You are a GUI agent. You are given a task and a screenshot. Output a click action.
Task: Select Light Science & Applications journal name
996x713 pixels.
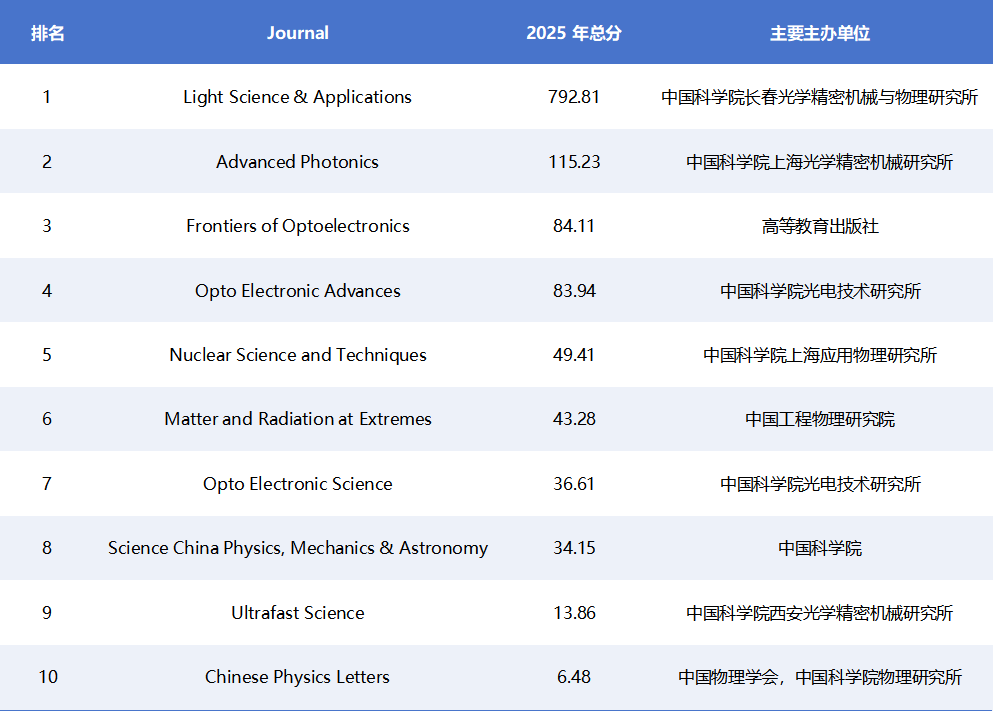click(x=297, y=97)
